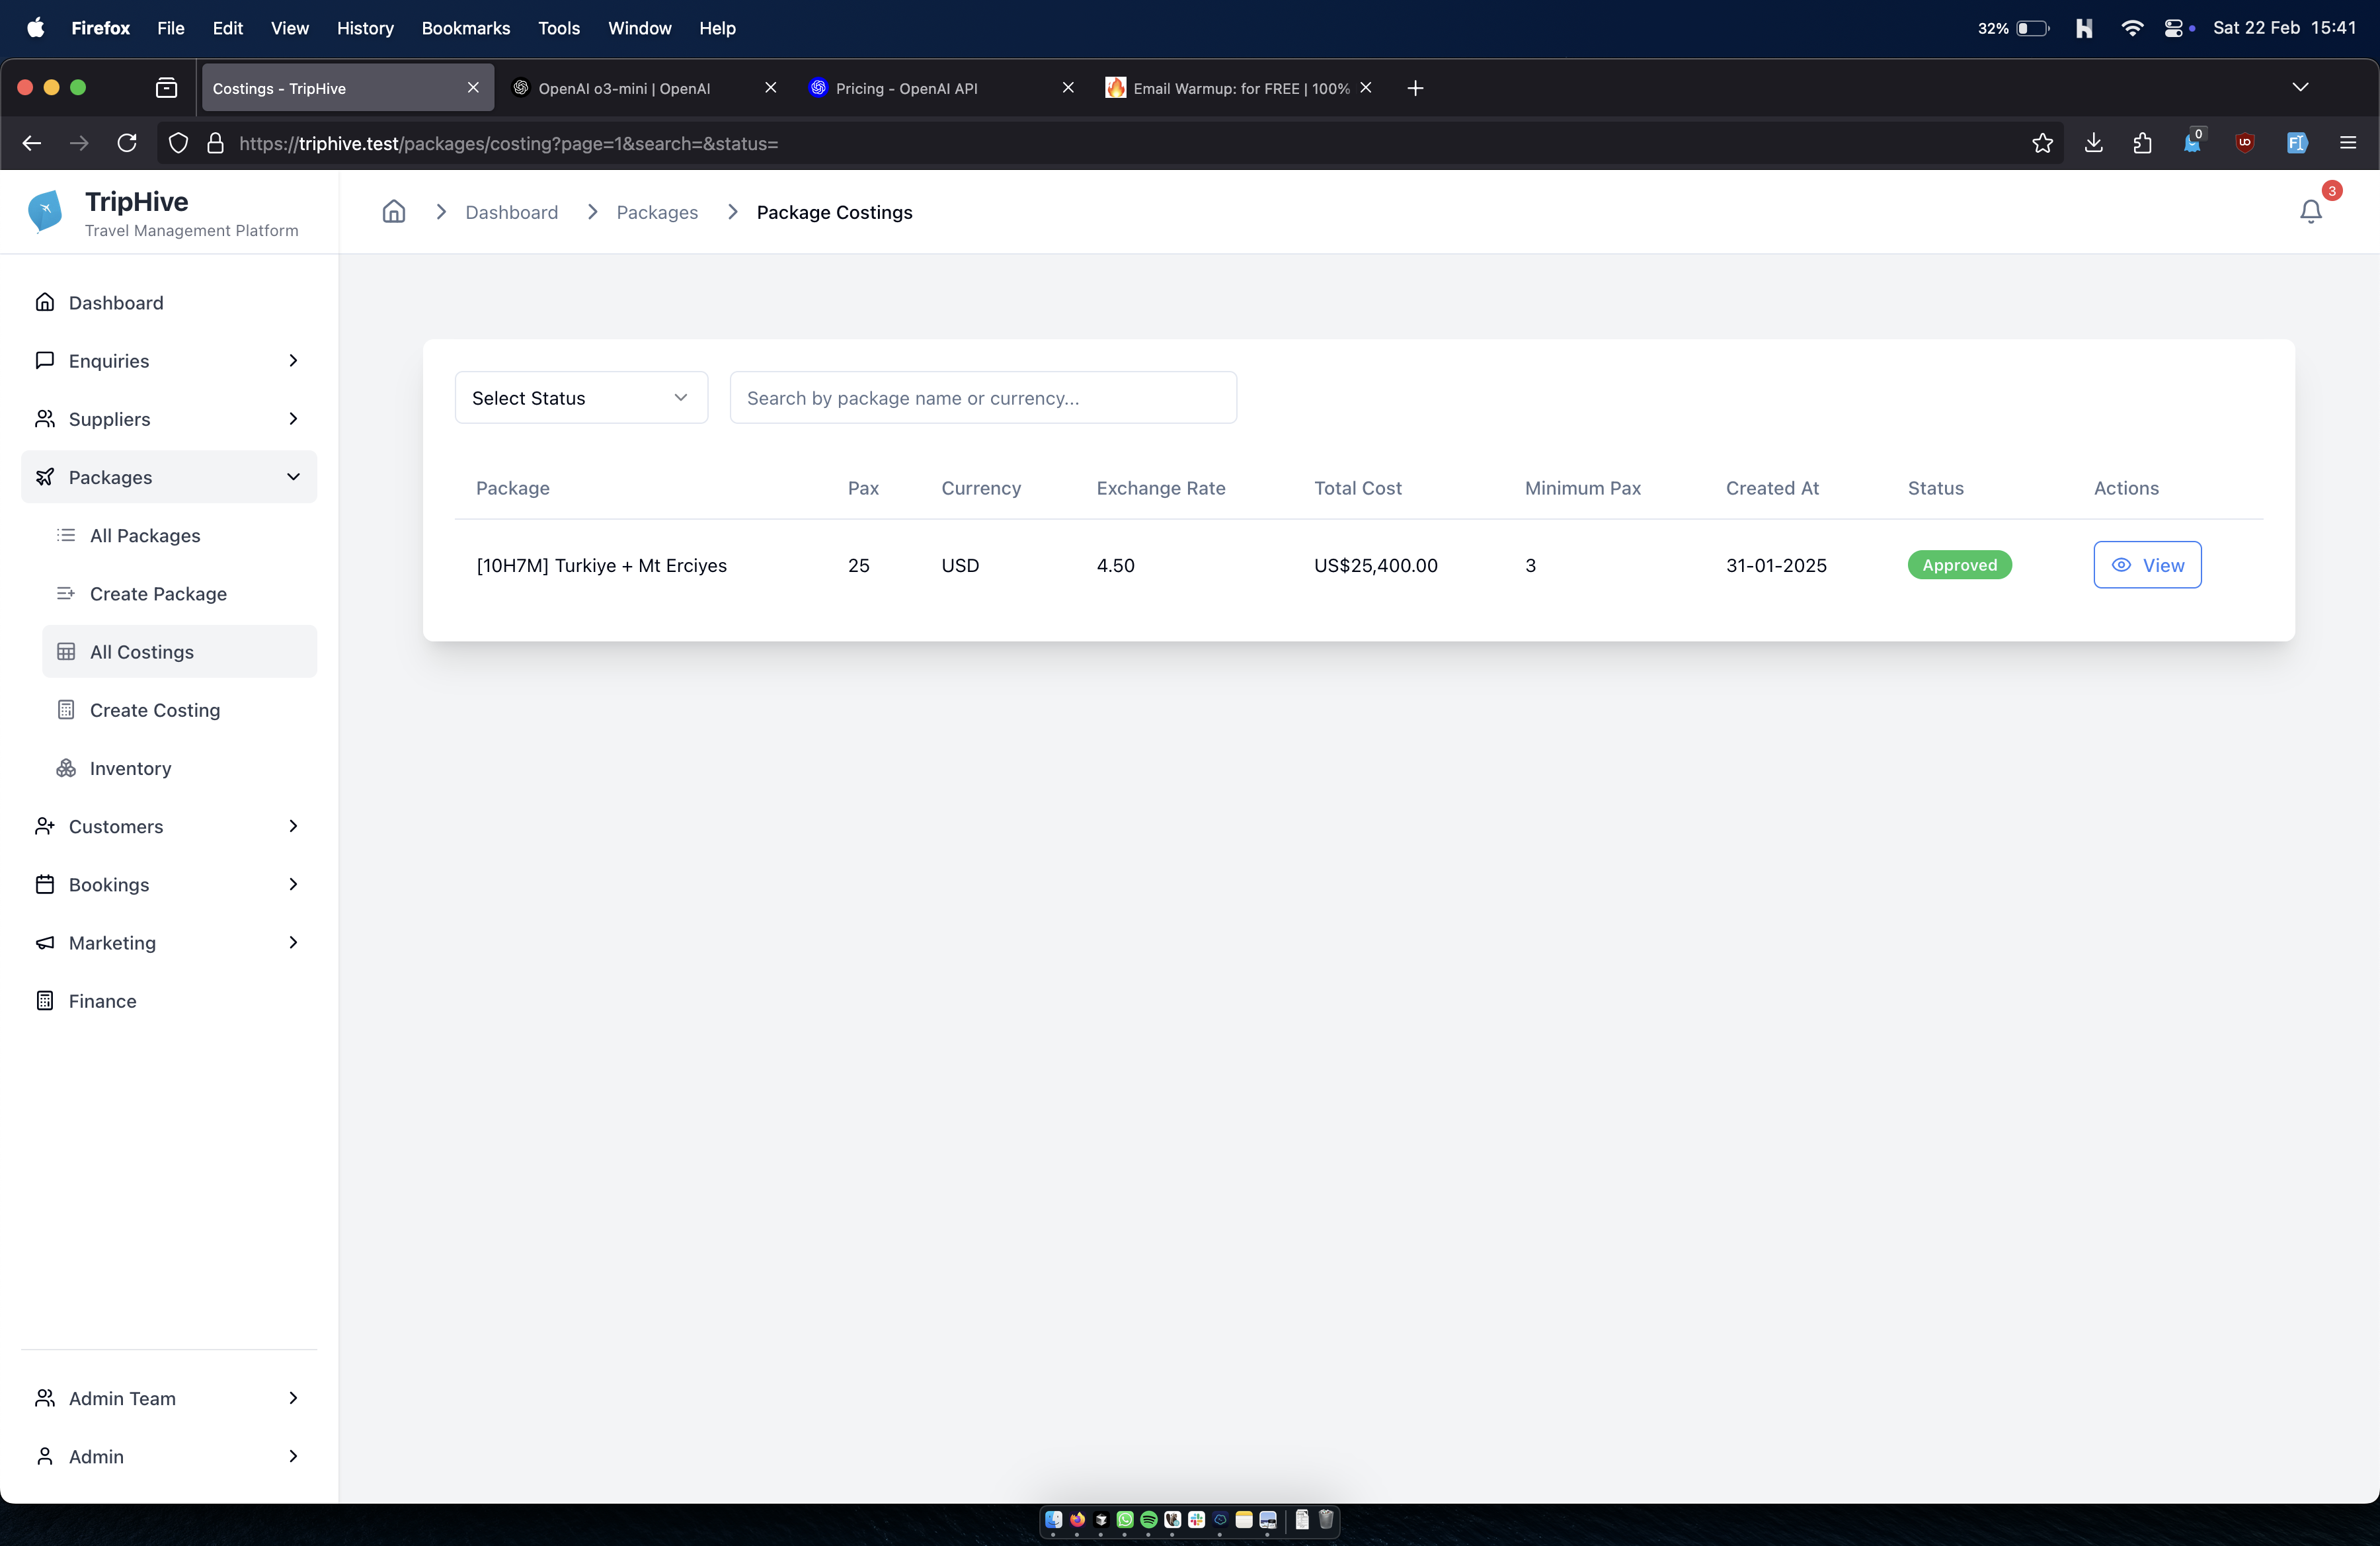Click the Marketing megaphone icon
The height and width of the screenshot is (1546, 2380).
pyautogui.click(x=45, y=942)
